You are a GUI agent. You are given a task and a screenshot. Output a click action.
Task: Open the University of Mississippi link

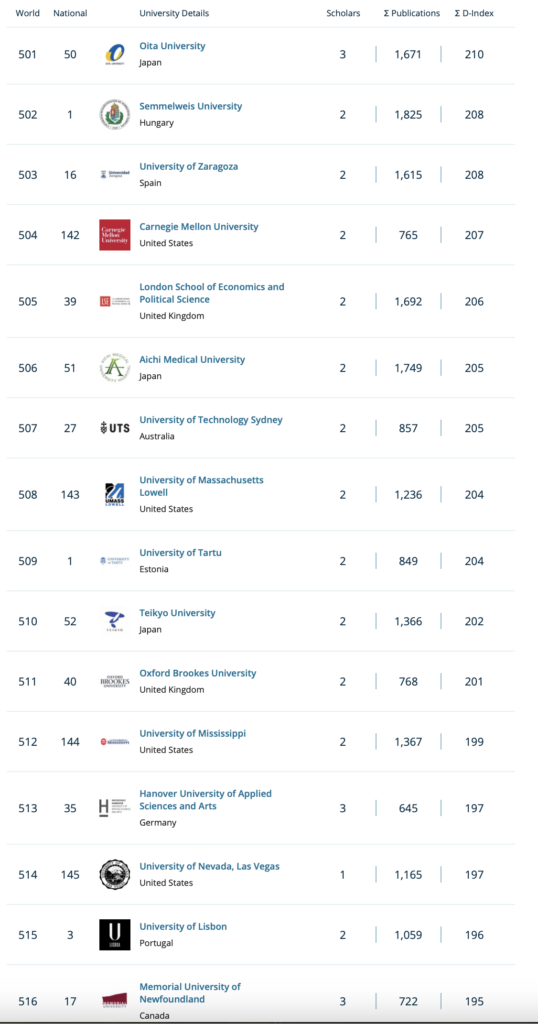(193, 733)
